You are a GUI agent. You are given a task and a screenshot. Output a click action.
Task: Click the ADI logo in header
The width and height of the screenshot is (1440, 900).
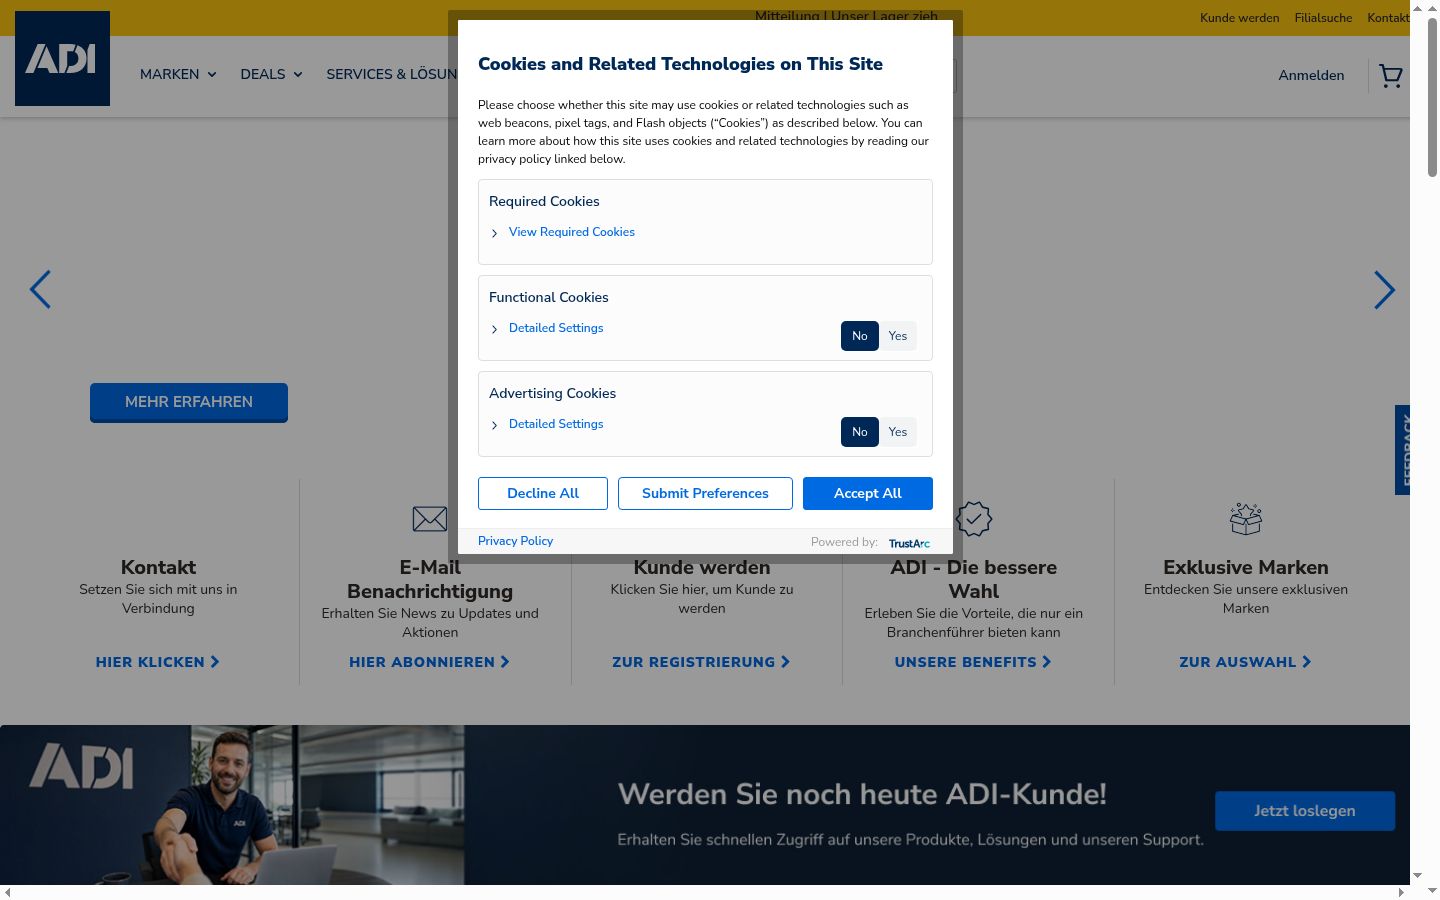pyautogui.click(x=62, y=58)
